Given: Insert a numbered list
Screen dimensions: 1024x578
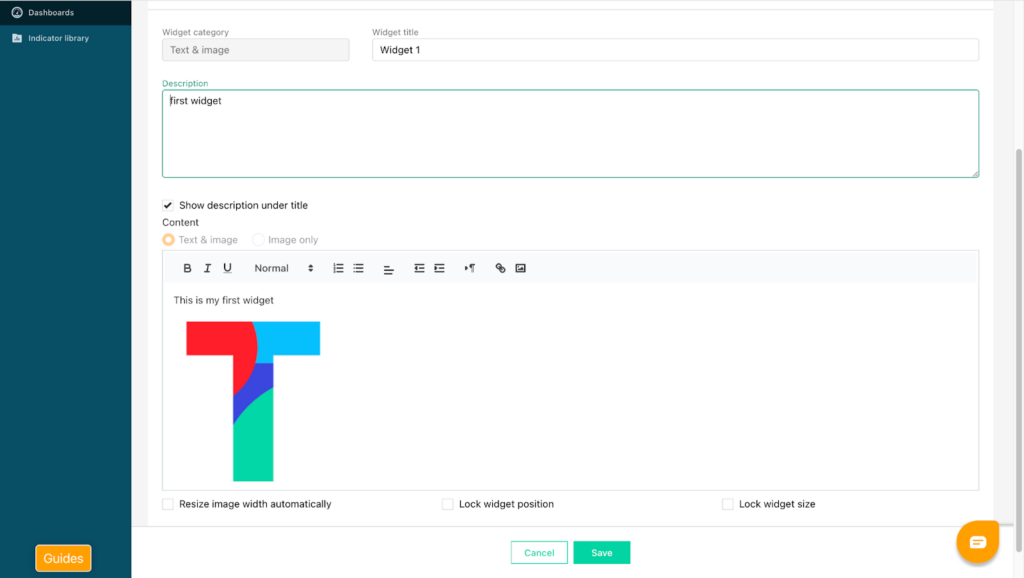Looking at the screenshot, I should tap(338, 268).
